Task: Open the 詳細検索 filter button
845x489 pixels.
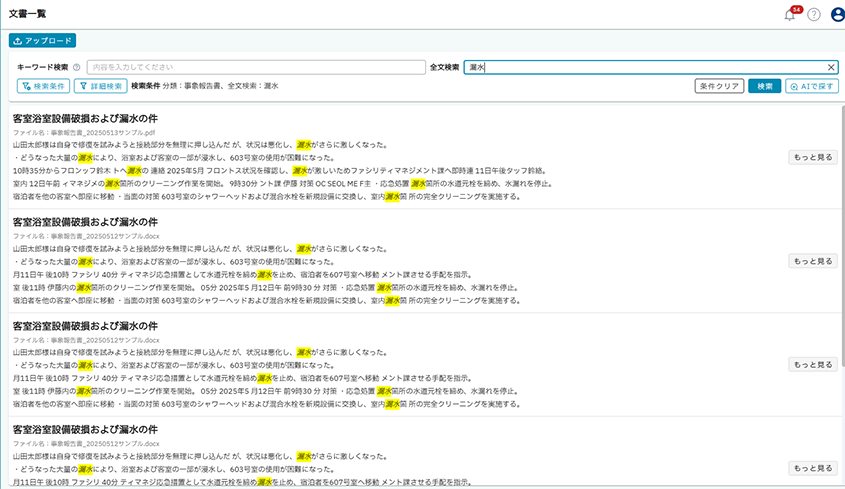Action: [x=101, y=86]
